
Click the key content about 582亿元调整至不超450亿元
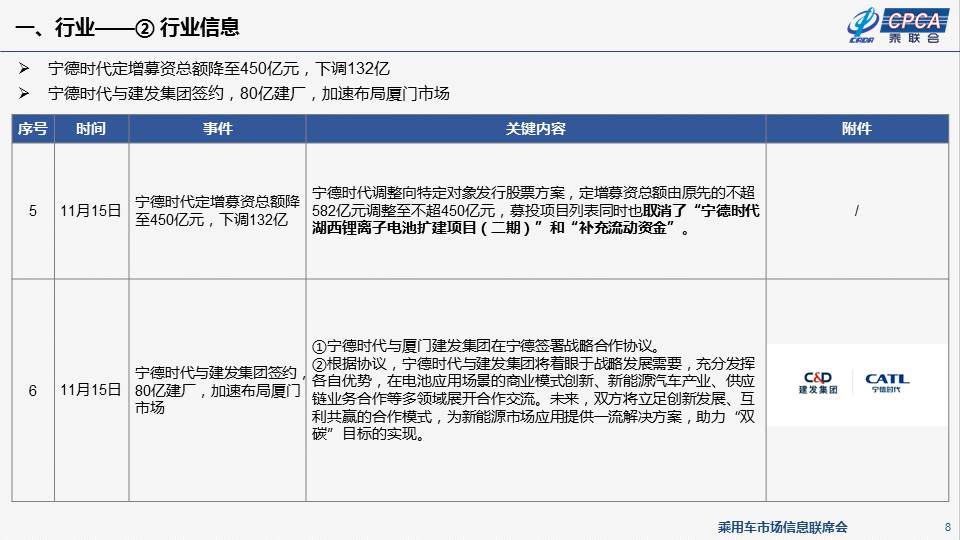pyautogui.click(x=535, y=211)
